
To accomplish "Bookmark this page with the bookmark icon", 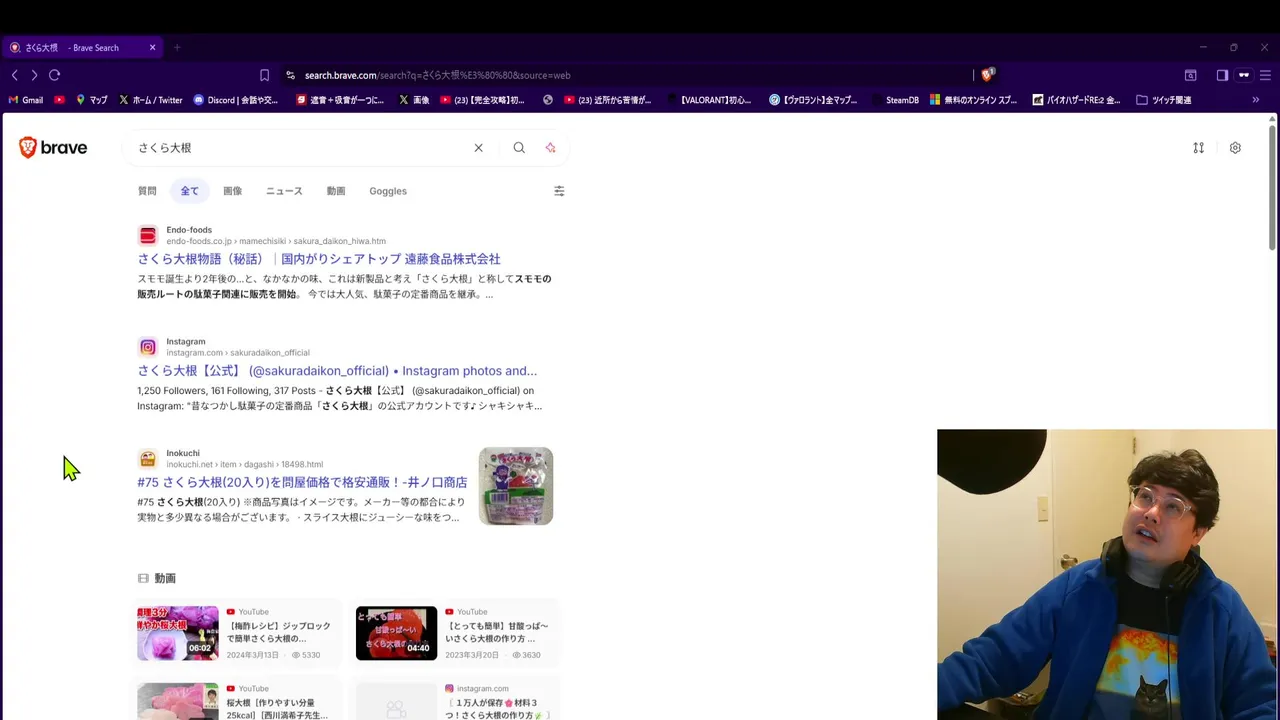I will pos(264,75).
